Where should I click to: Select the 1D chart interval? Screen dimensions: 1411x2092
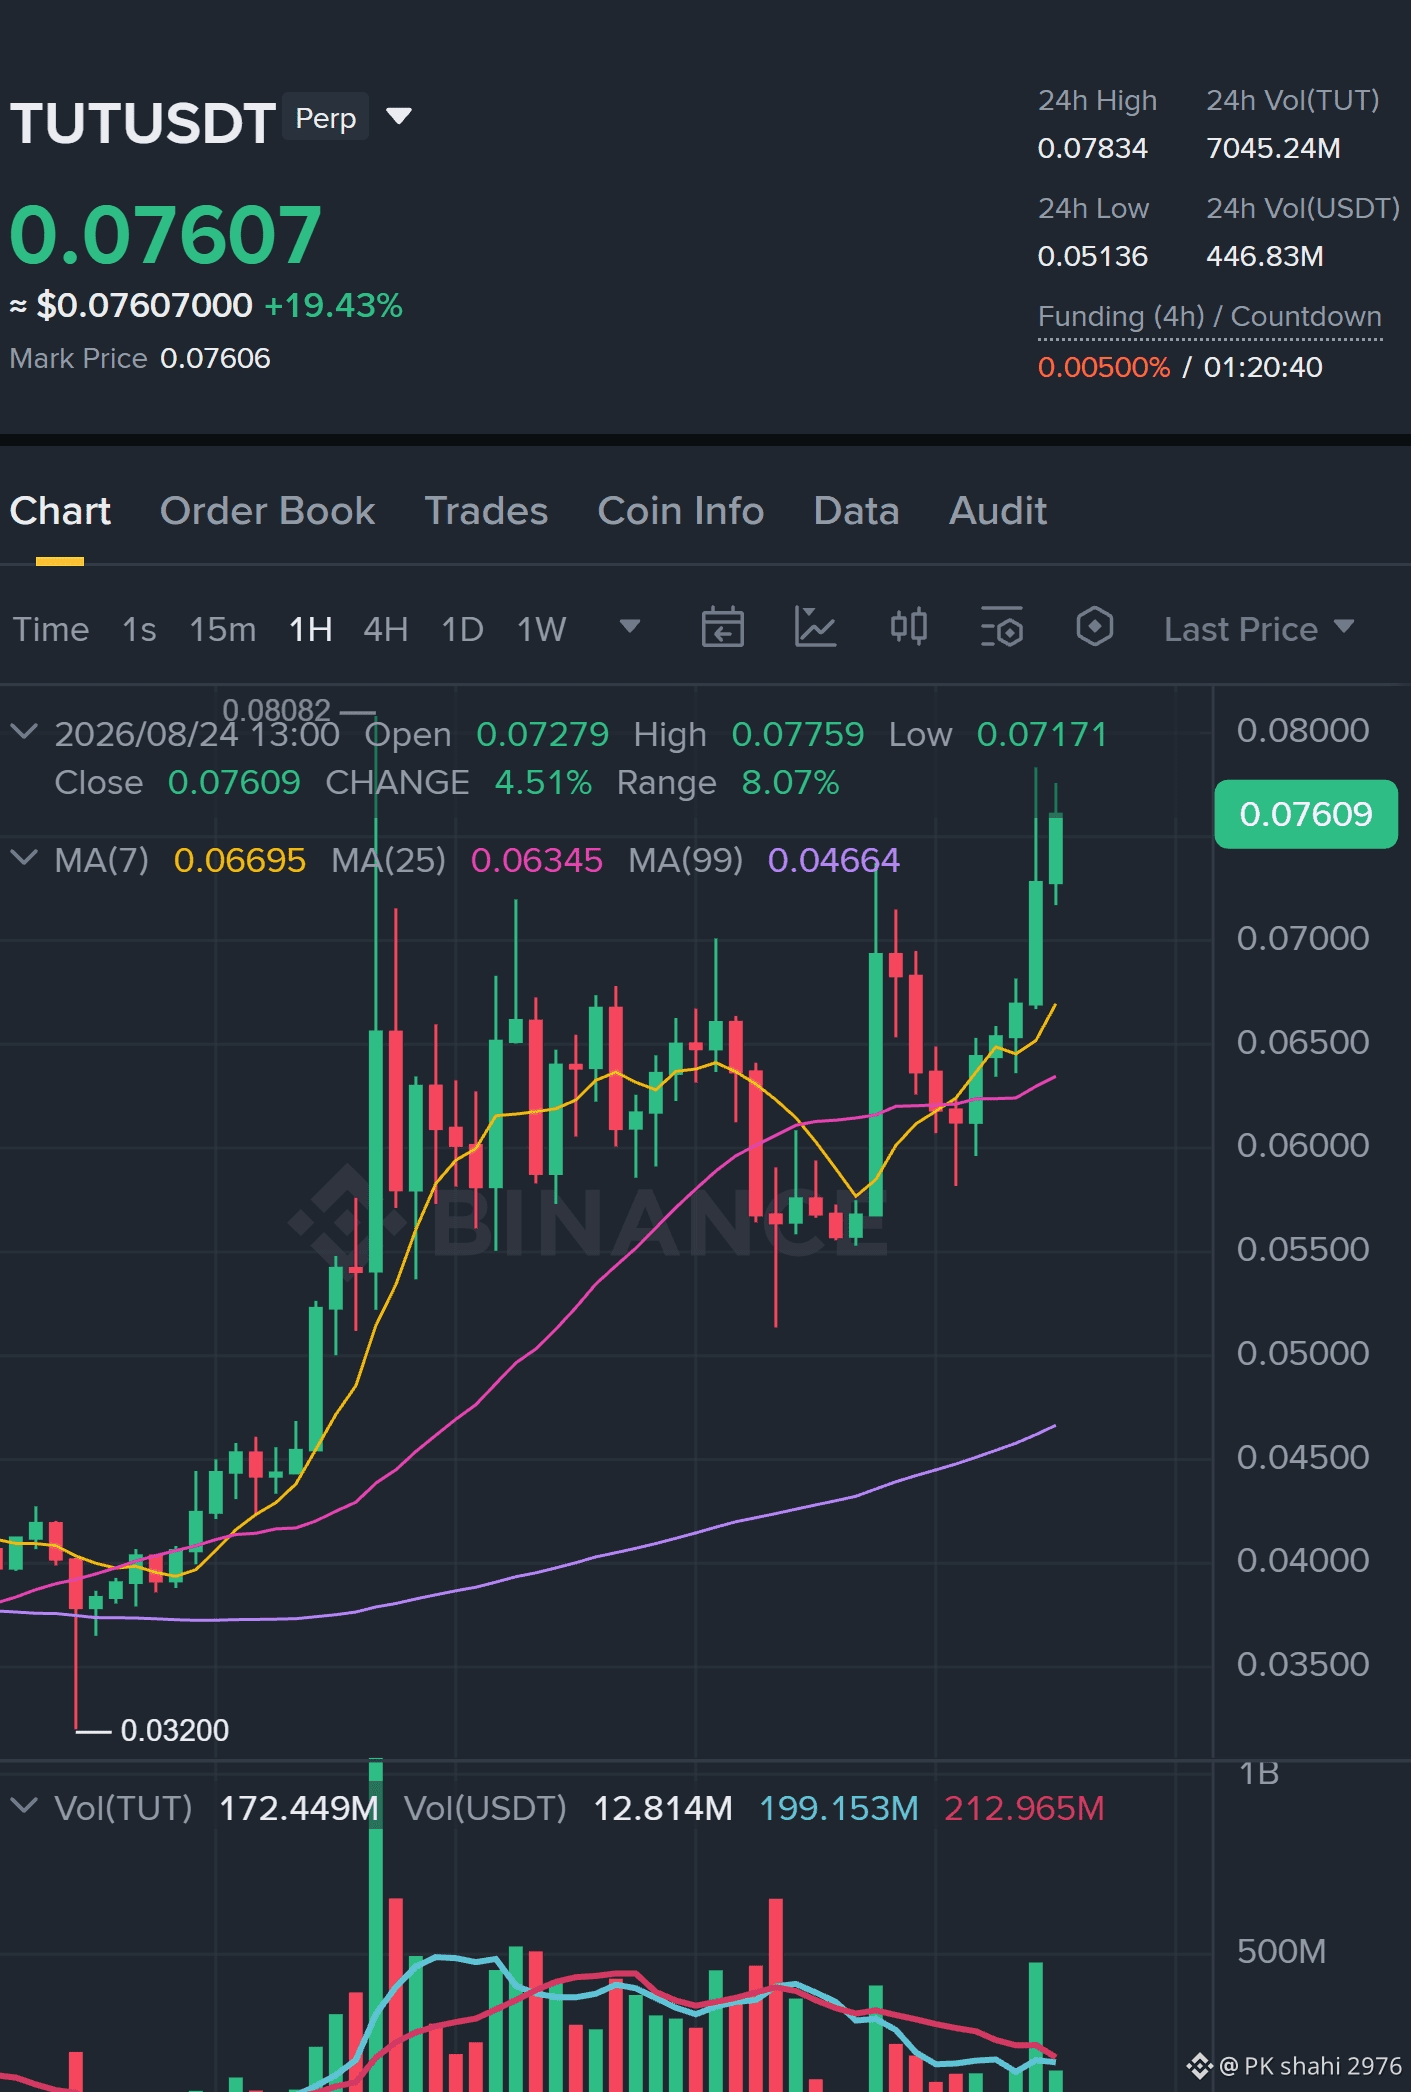pos(462,629)
